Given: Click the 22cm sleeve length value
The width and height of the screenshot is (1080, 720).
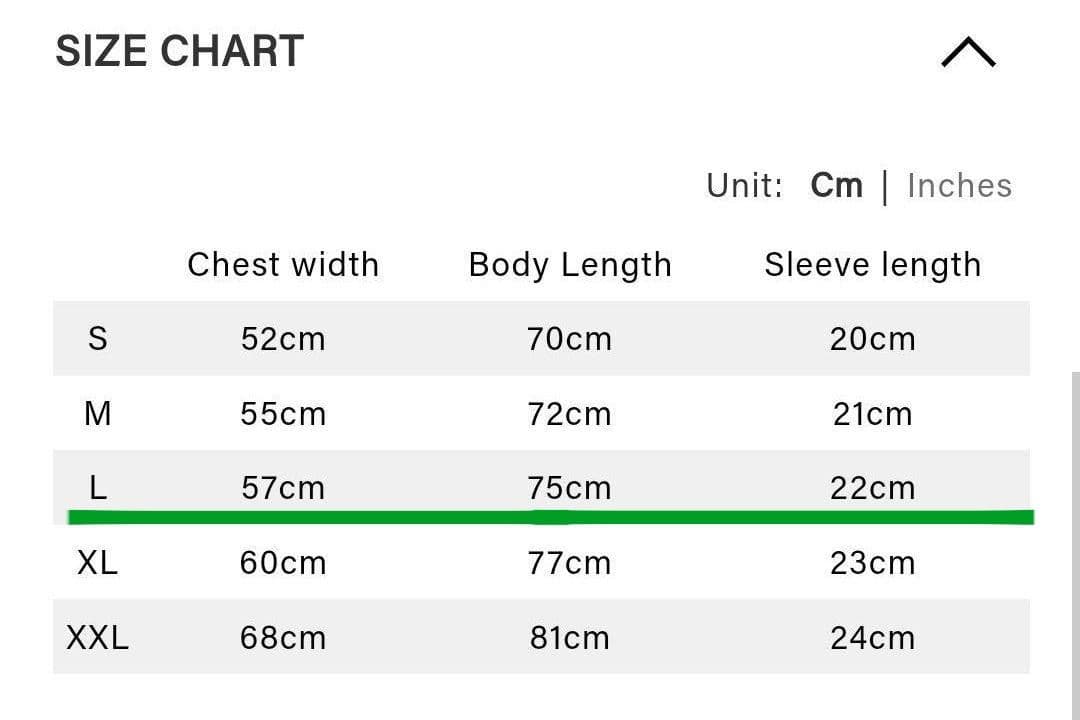Looking at the screenshot, I should click(x=872, y=488).
